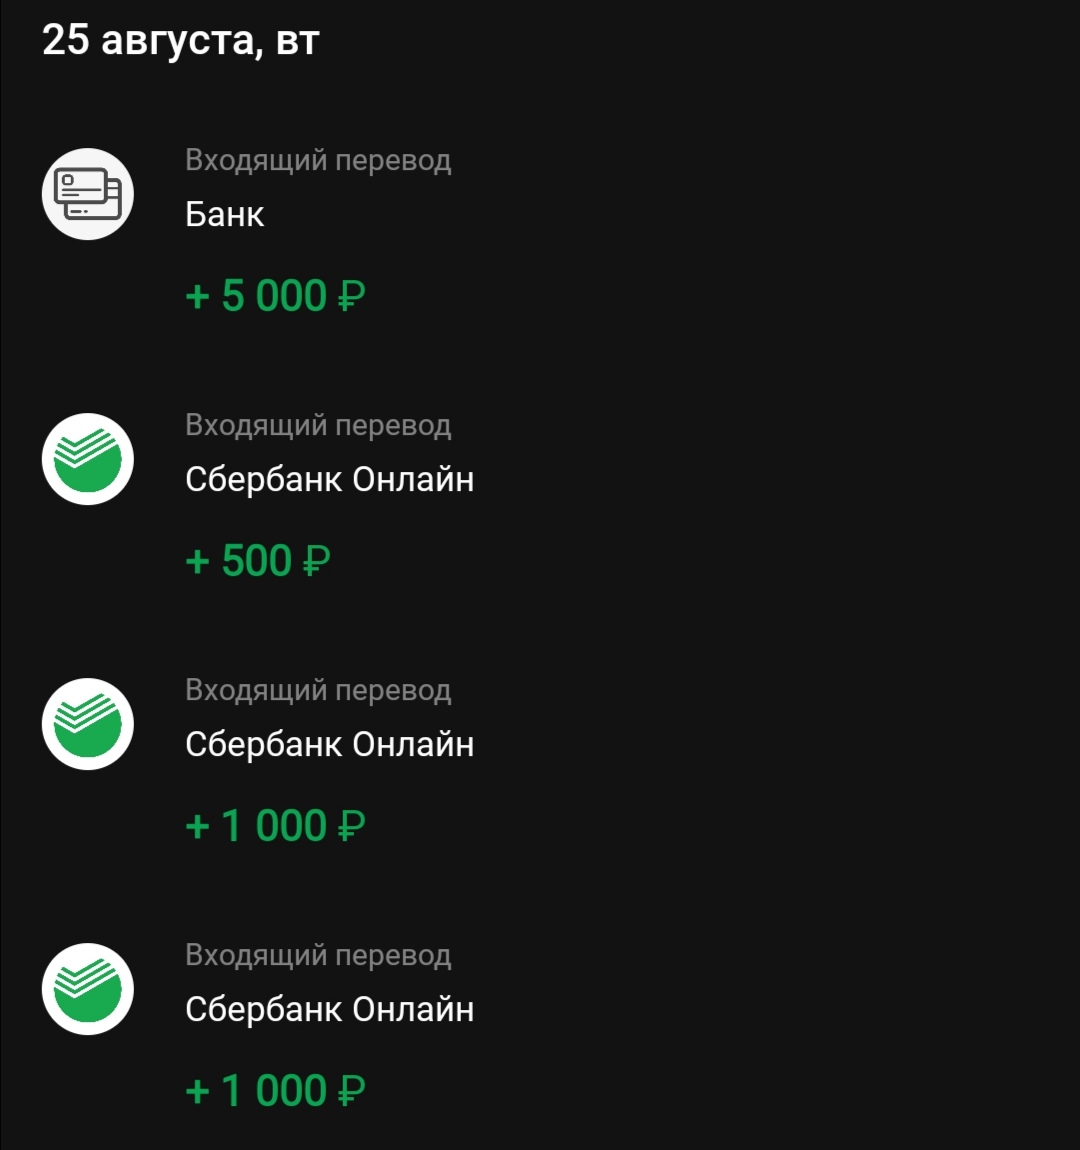Select the + 500 ₽ amount
The height and width of the screenshot is (1150, 1080).
(257, 561)
